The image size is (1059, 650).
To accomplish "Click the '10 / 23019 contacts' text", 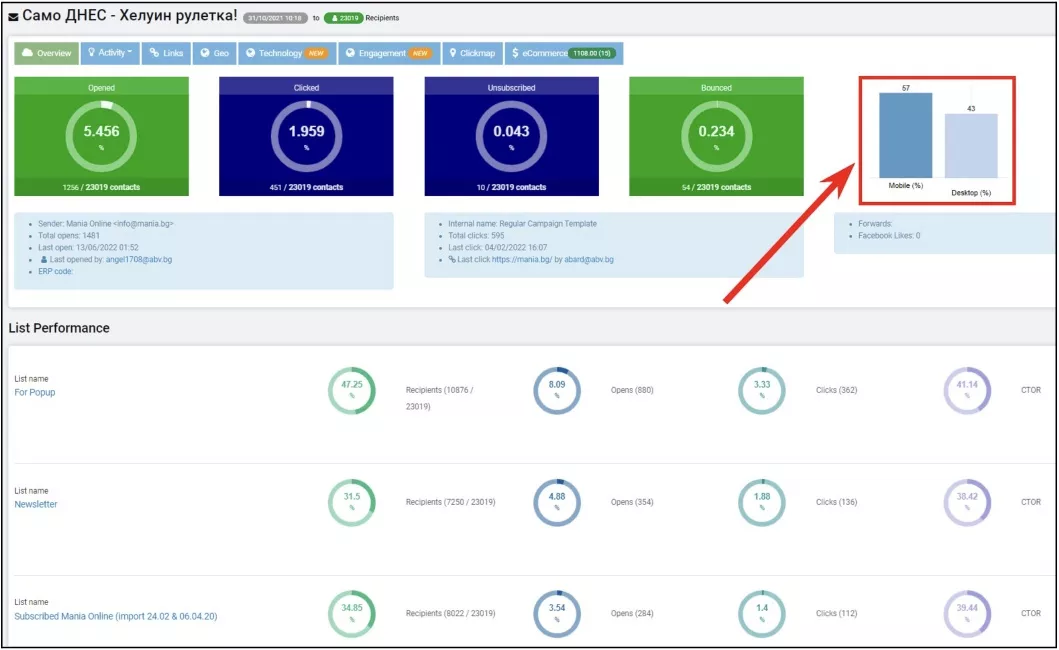I will click(511, 187).
